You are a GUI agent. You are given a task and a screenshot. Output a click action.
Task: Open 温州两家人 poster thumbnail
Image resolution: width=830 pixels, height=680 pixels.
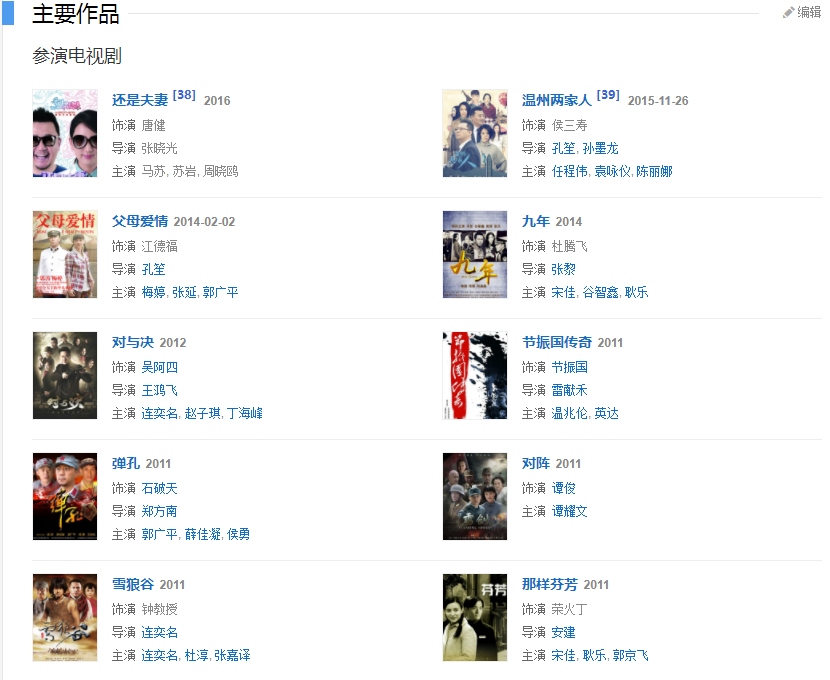(x=475, y=133)
